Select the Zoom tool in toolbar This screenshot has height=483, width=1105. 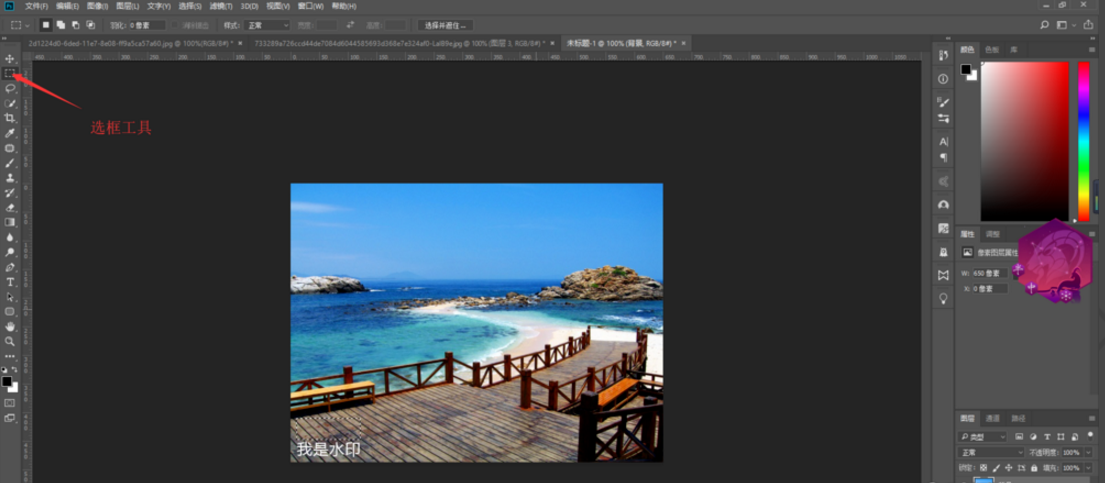pos(10,341)
